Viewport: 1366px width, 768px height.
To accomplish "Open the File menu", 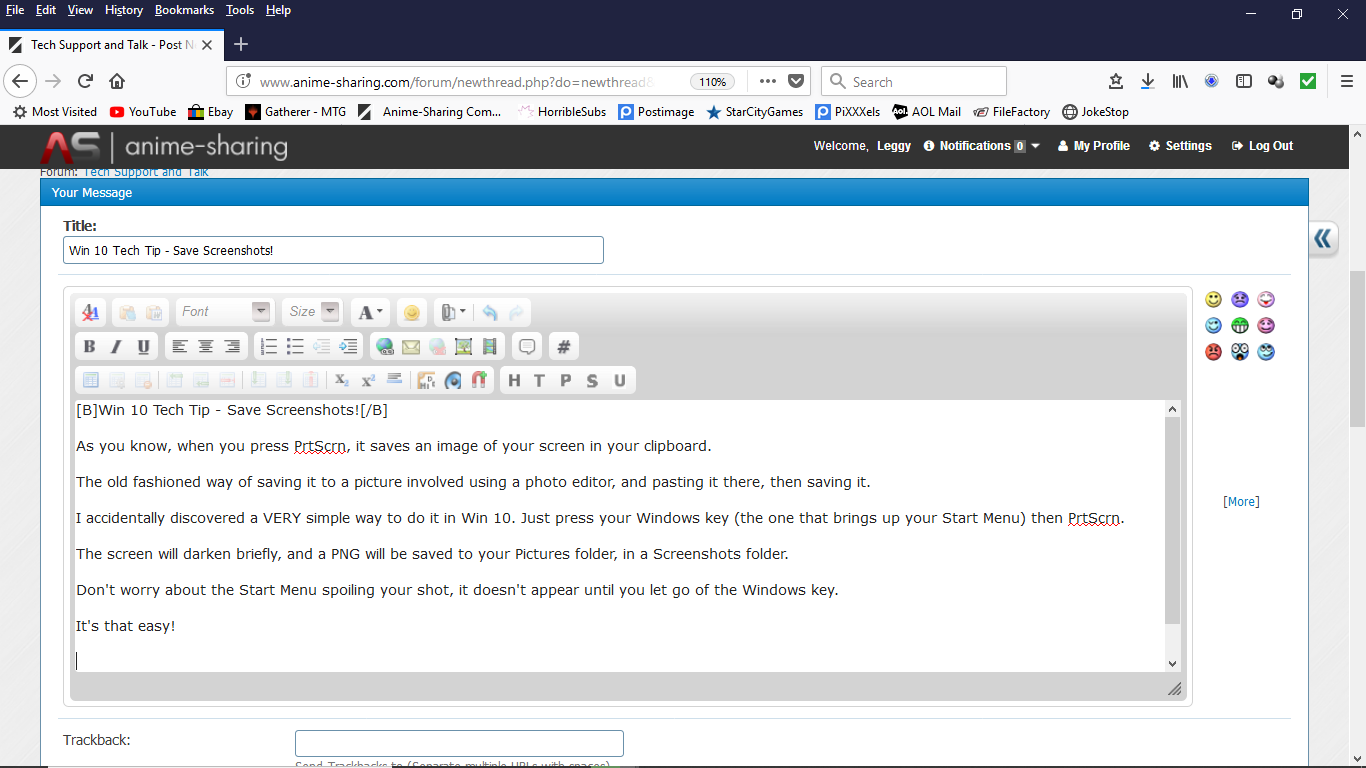I will (15, 10).
